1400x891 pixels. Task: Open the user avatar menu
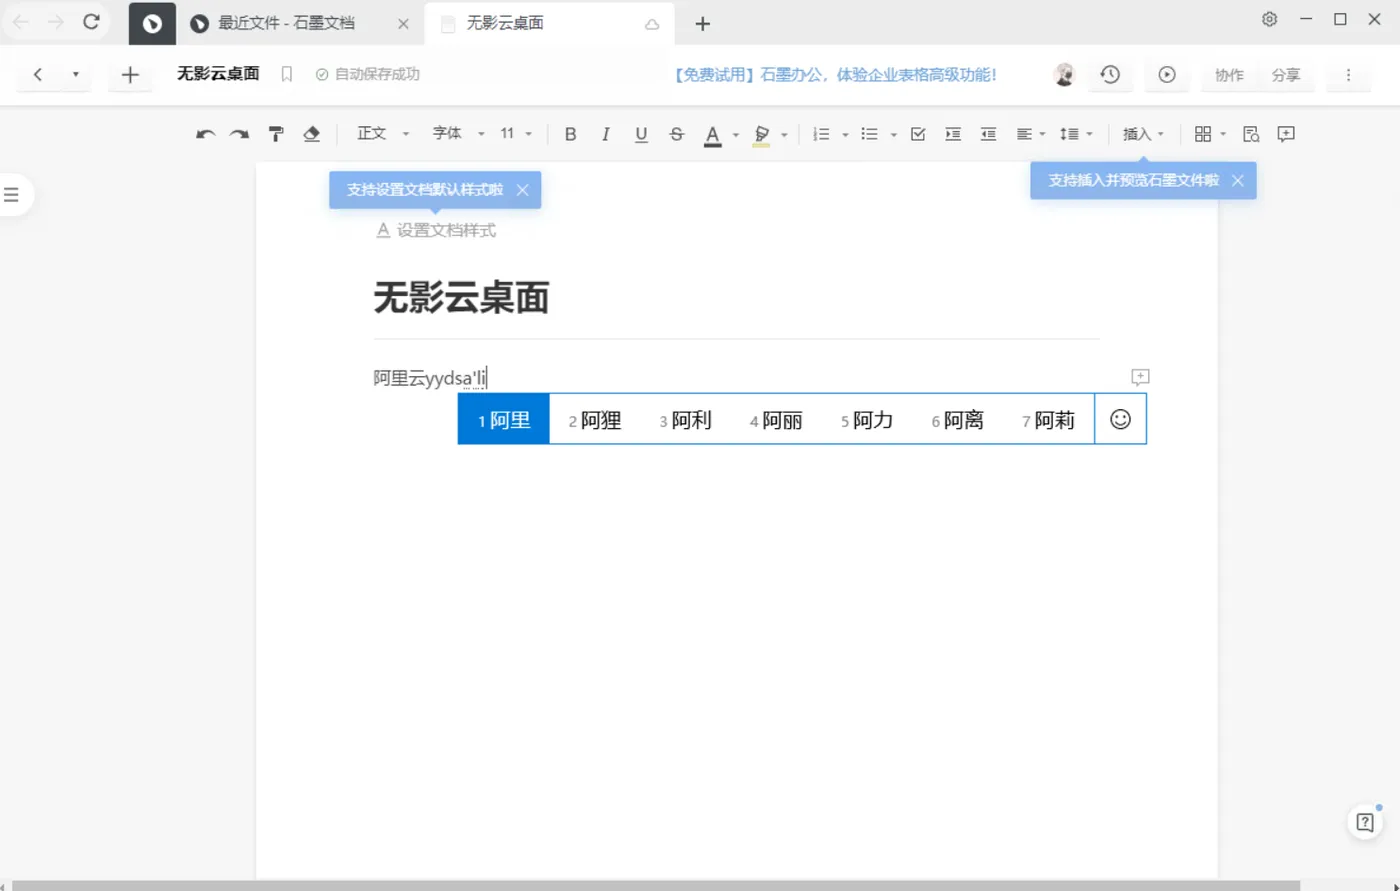1064,74
